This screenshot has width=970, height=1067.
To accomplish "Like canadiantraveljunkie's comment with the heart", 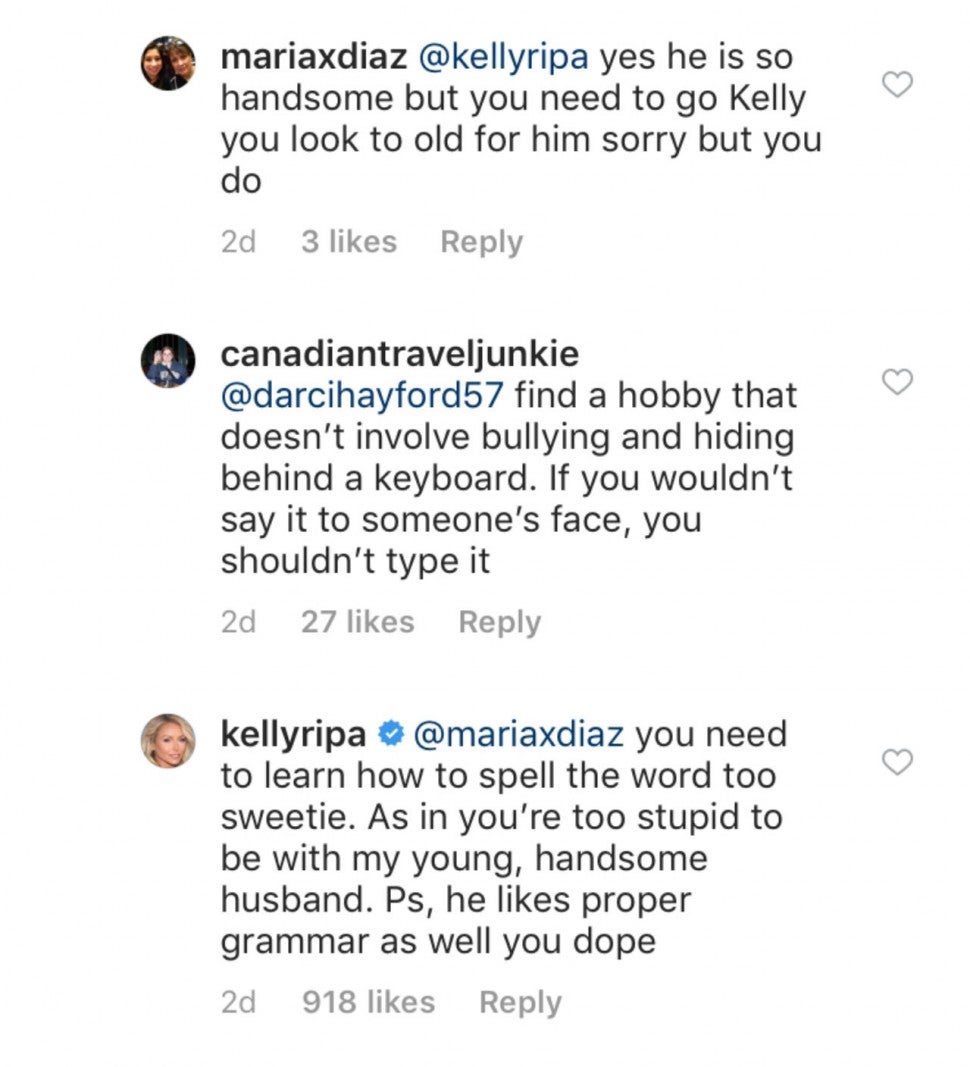I will pyautogui.click(x=899, y=381).
